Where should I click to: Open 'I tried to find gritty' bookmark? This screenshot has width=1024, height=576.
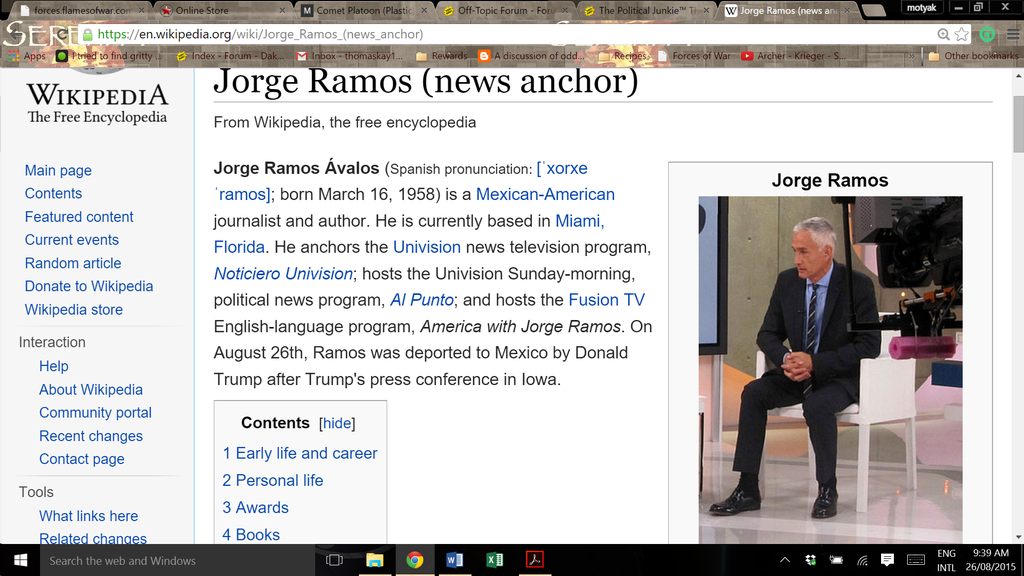click(x=108, y=56)
